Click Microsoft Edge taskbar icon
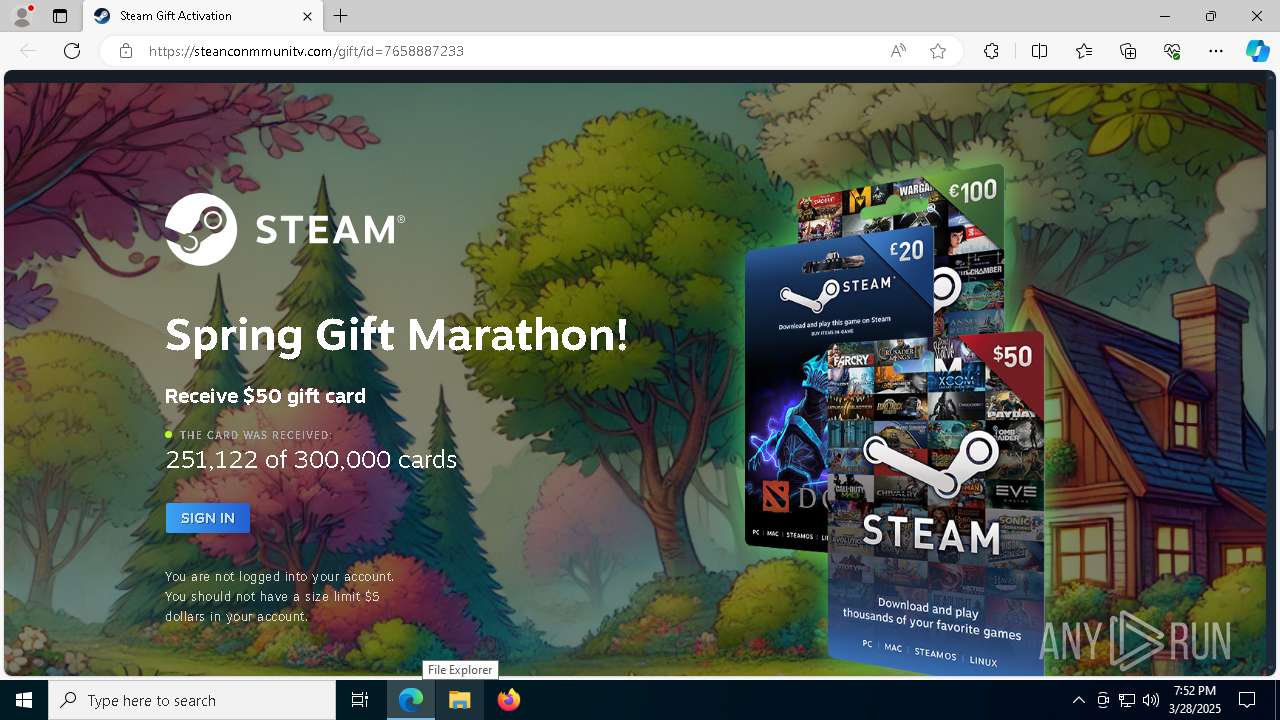This screenshot has width=1280, height=720. [x=411, y=700]
